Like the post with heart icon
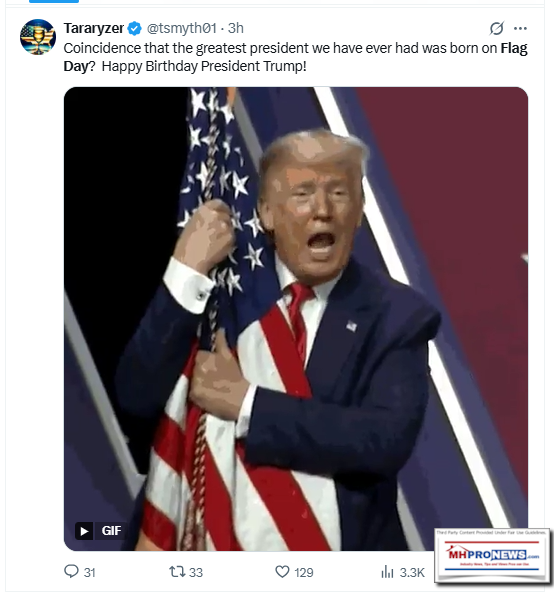 282,572
